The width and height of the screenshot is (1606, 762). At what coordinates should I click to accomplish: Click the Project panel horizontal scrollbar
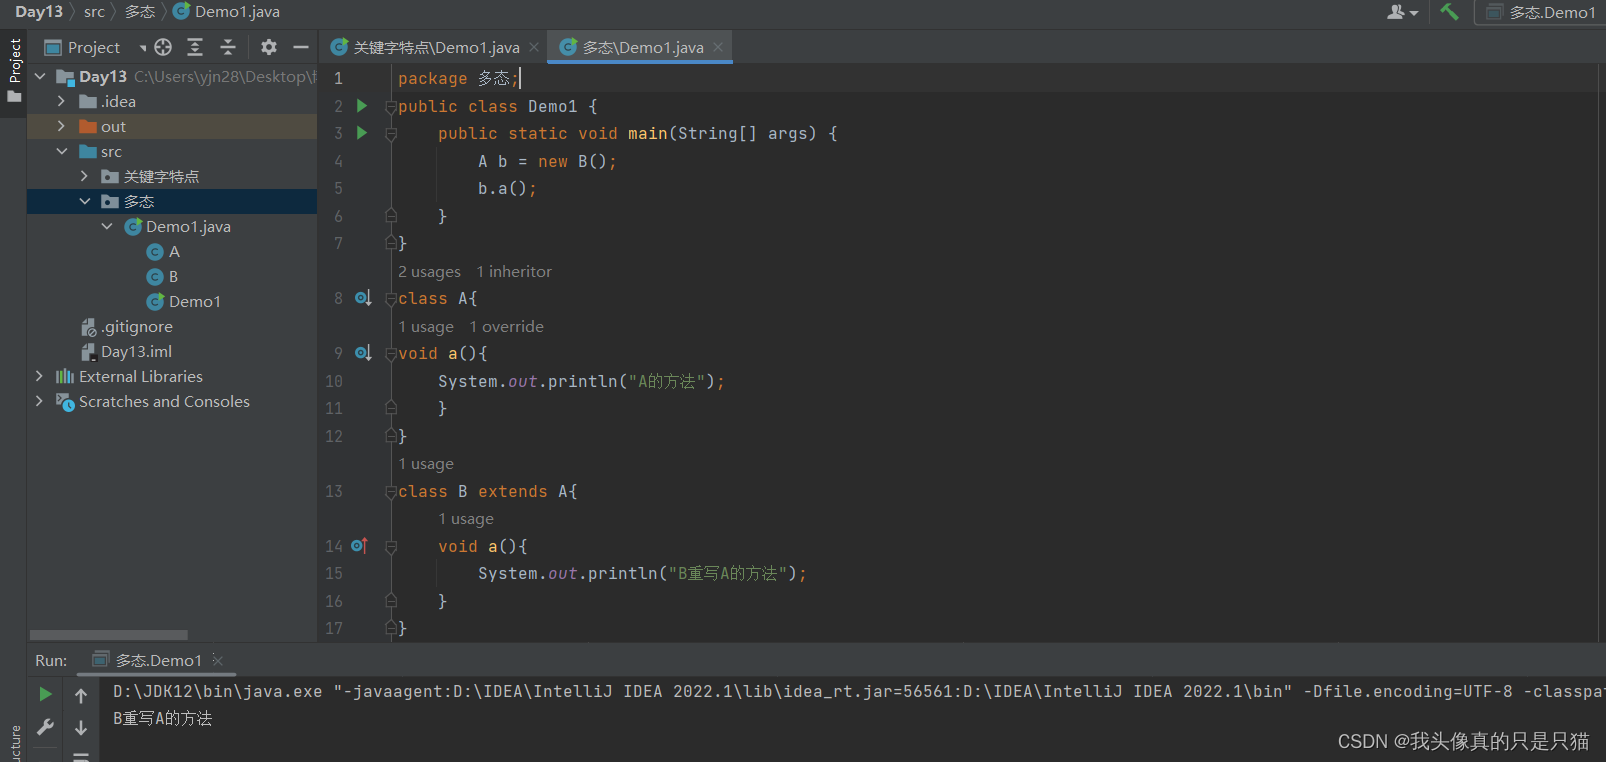point(109,635)
